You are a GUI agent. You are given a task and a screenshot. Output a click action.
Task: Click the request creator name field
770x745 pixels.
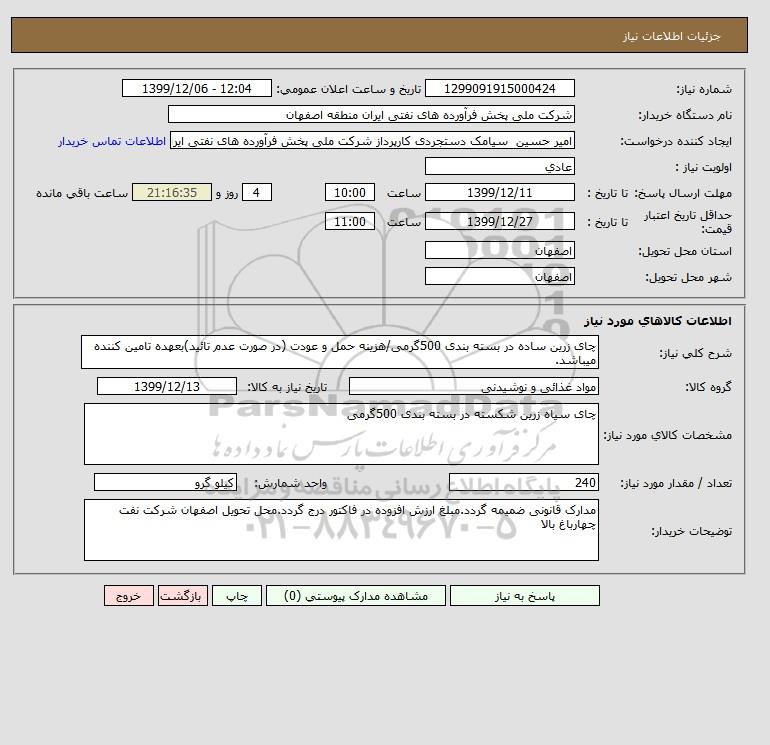(x=372, y=141)
